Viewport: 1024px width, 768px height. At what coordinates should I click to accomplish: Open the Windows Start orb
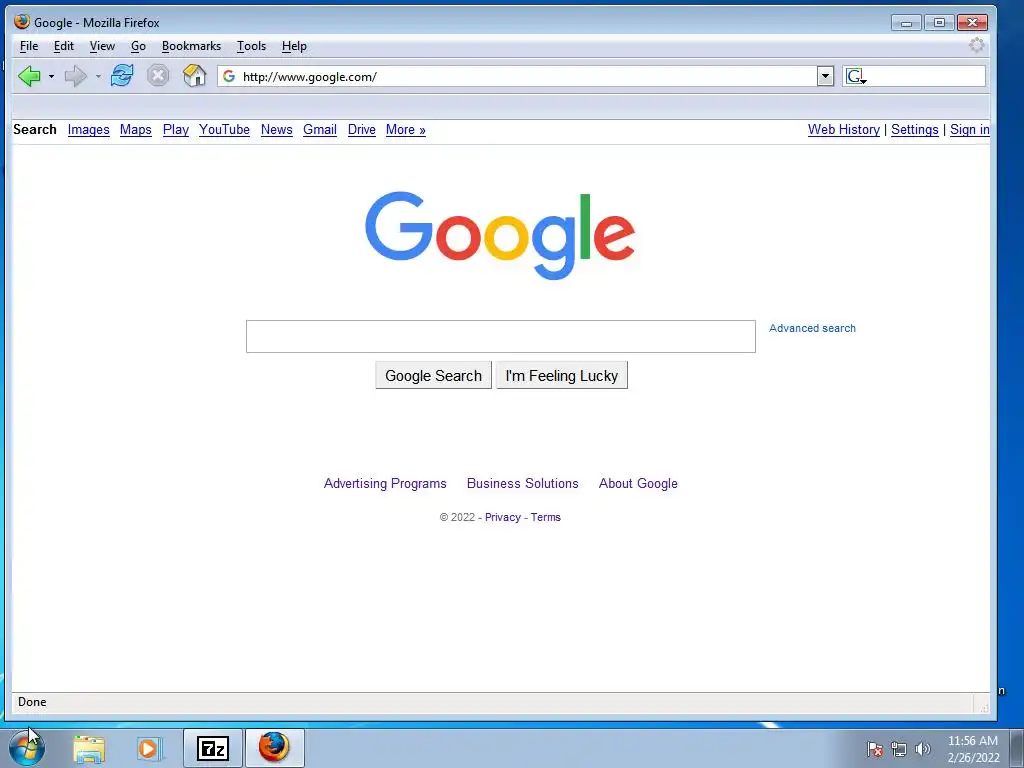[x=27, y=748]
